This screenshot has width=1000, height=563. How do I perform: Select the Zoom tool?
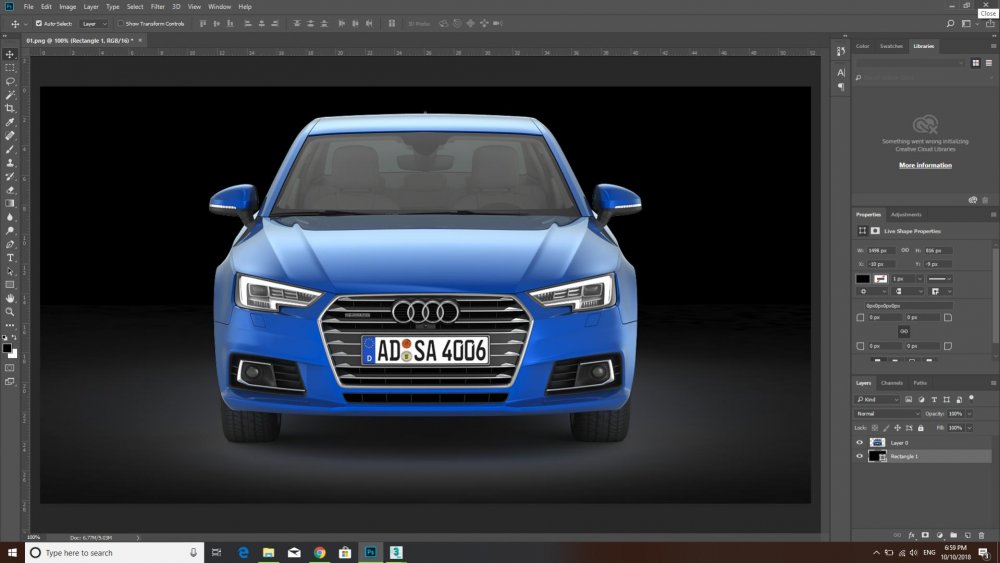point(10,312)
